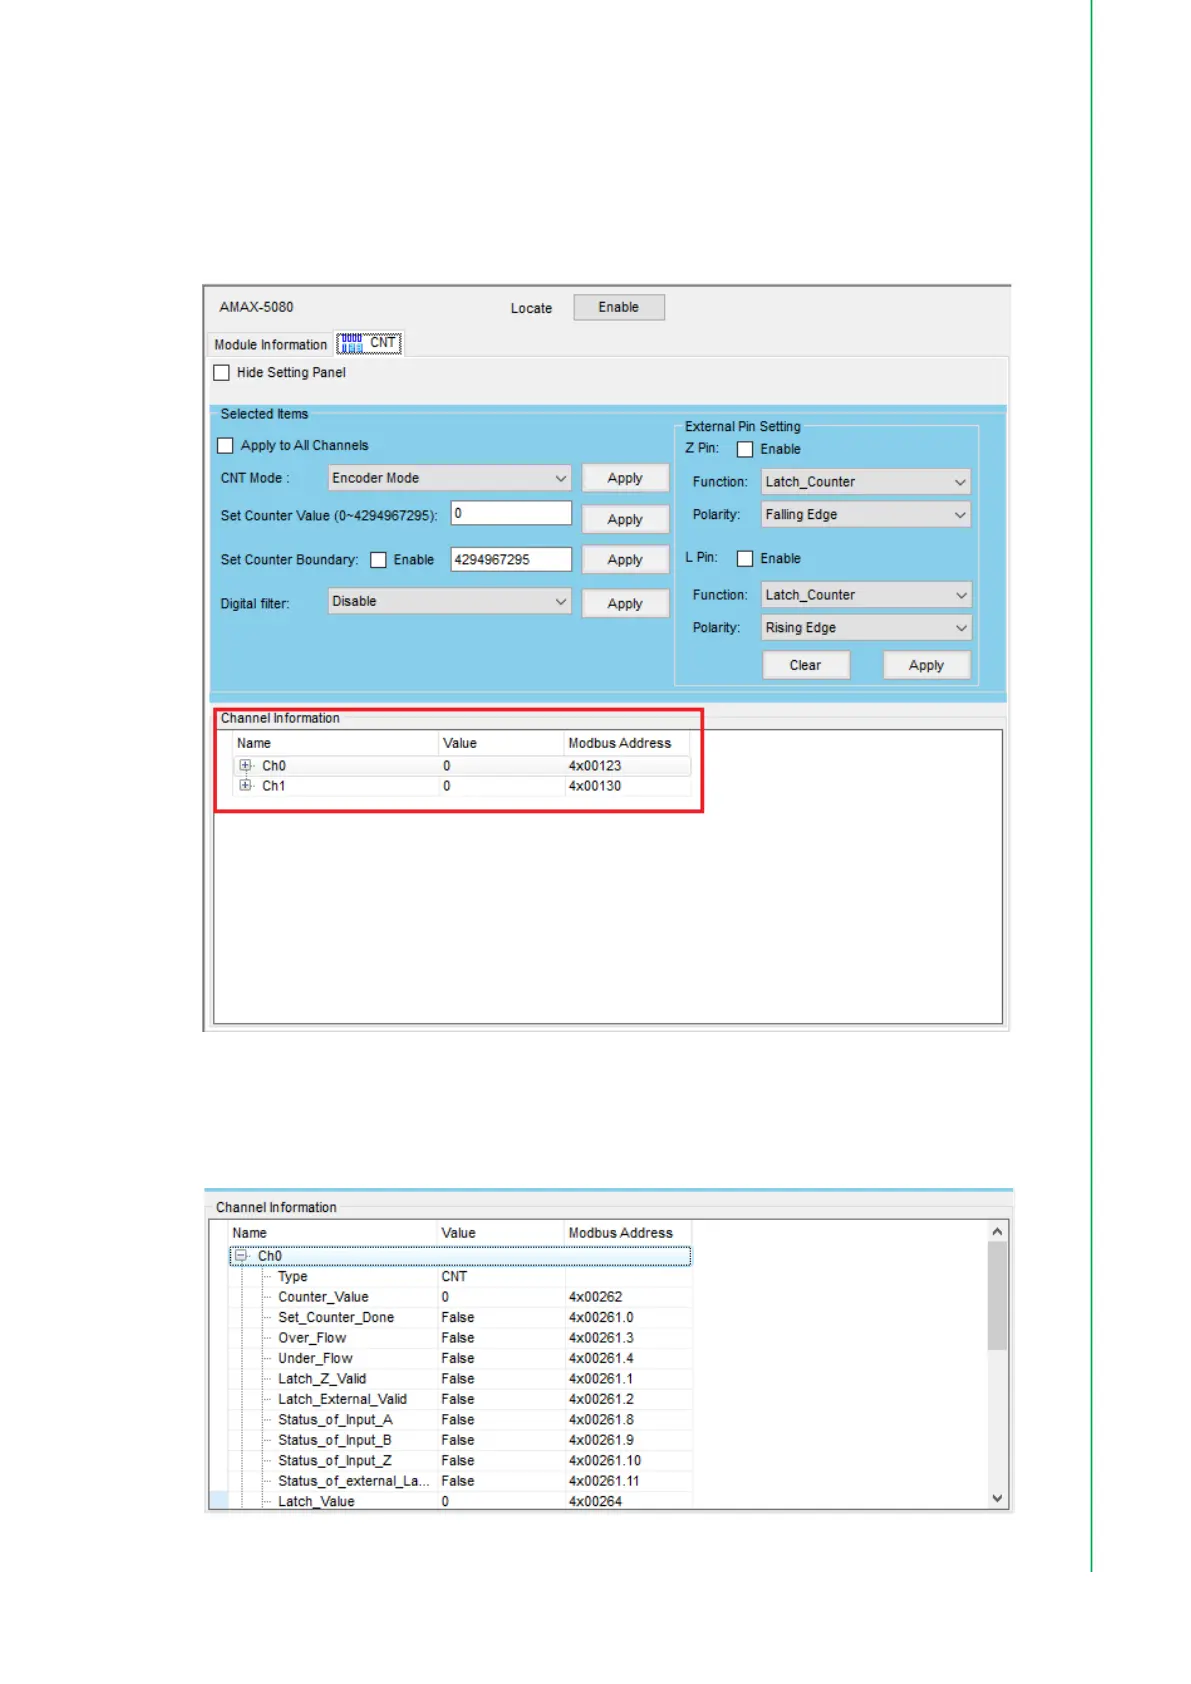
Task: Click the CNT tab icon
Action: click(351, 344)
